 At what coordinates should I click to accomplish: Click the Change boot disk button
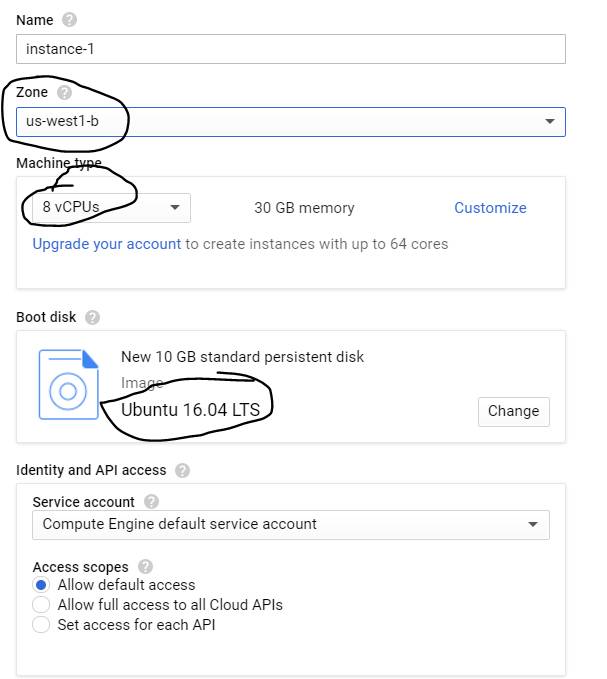click(x=513, y=411)
